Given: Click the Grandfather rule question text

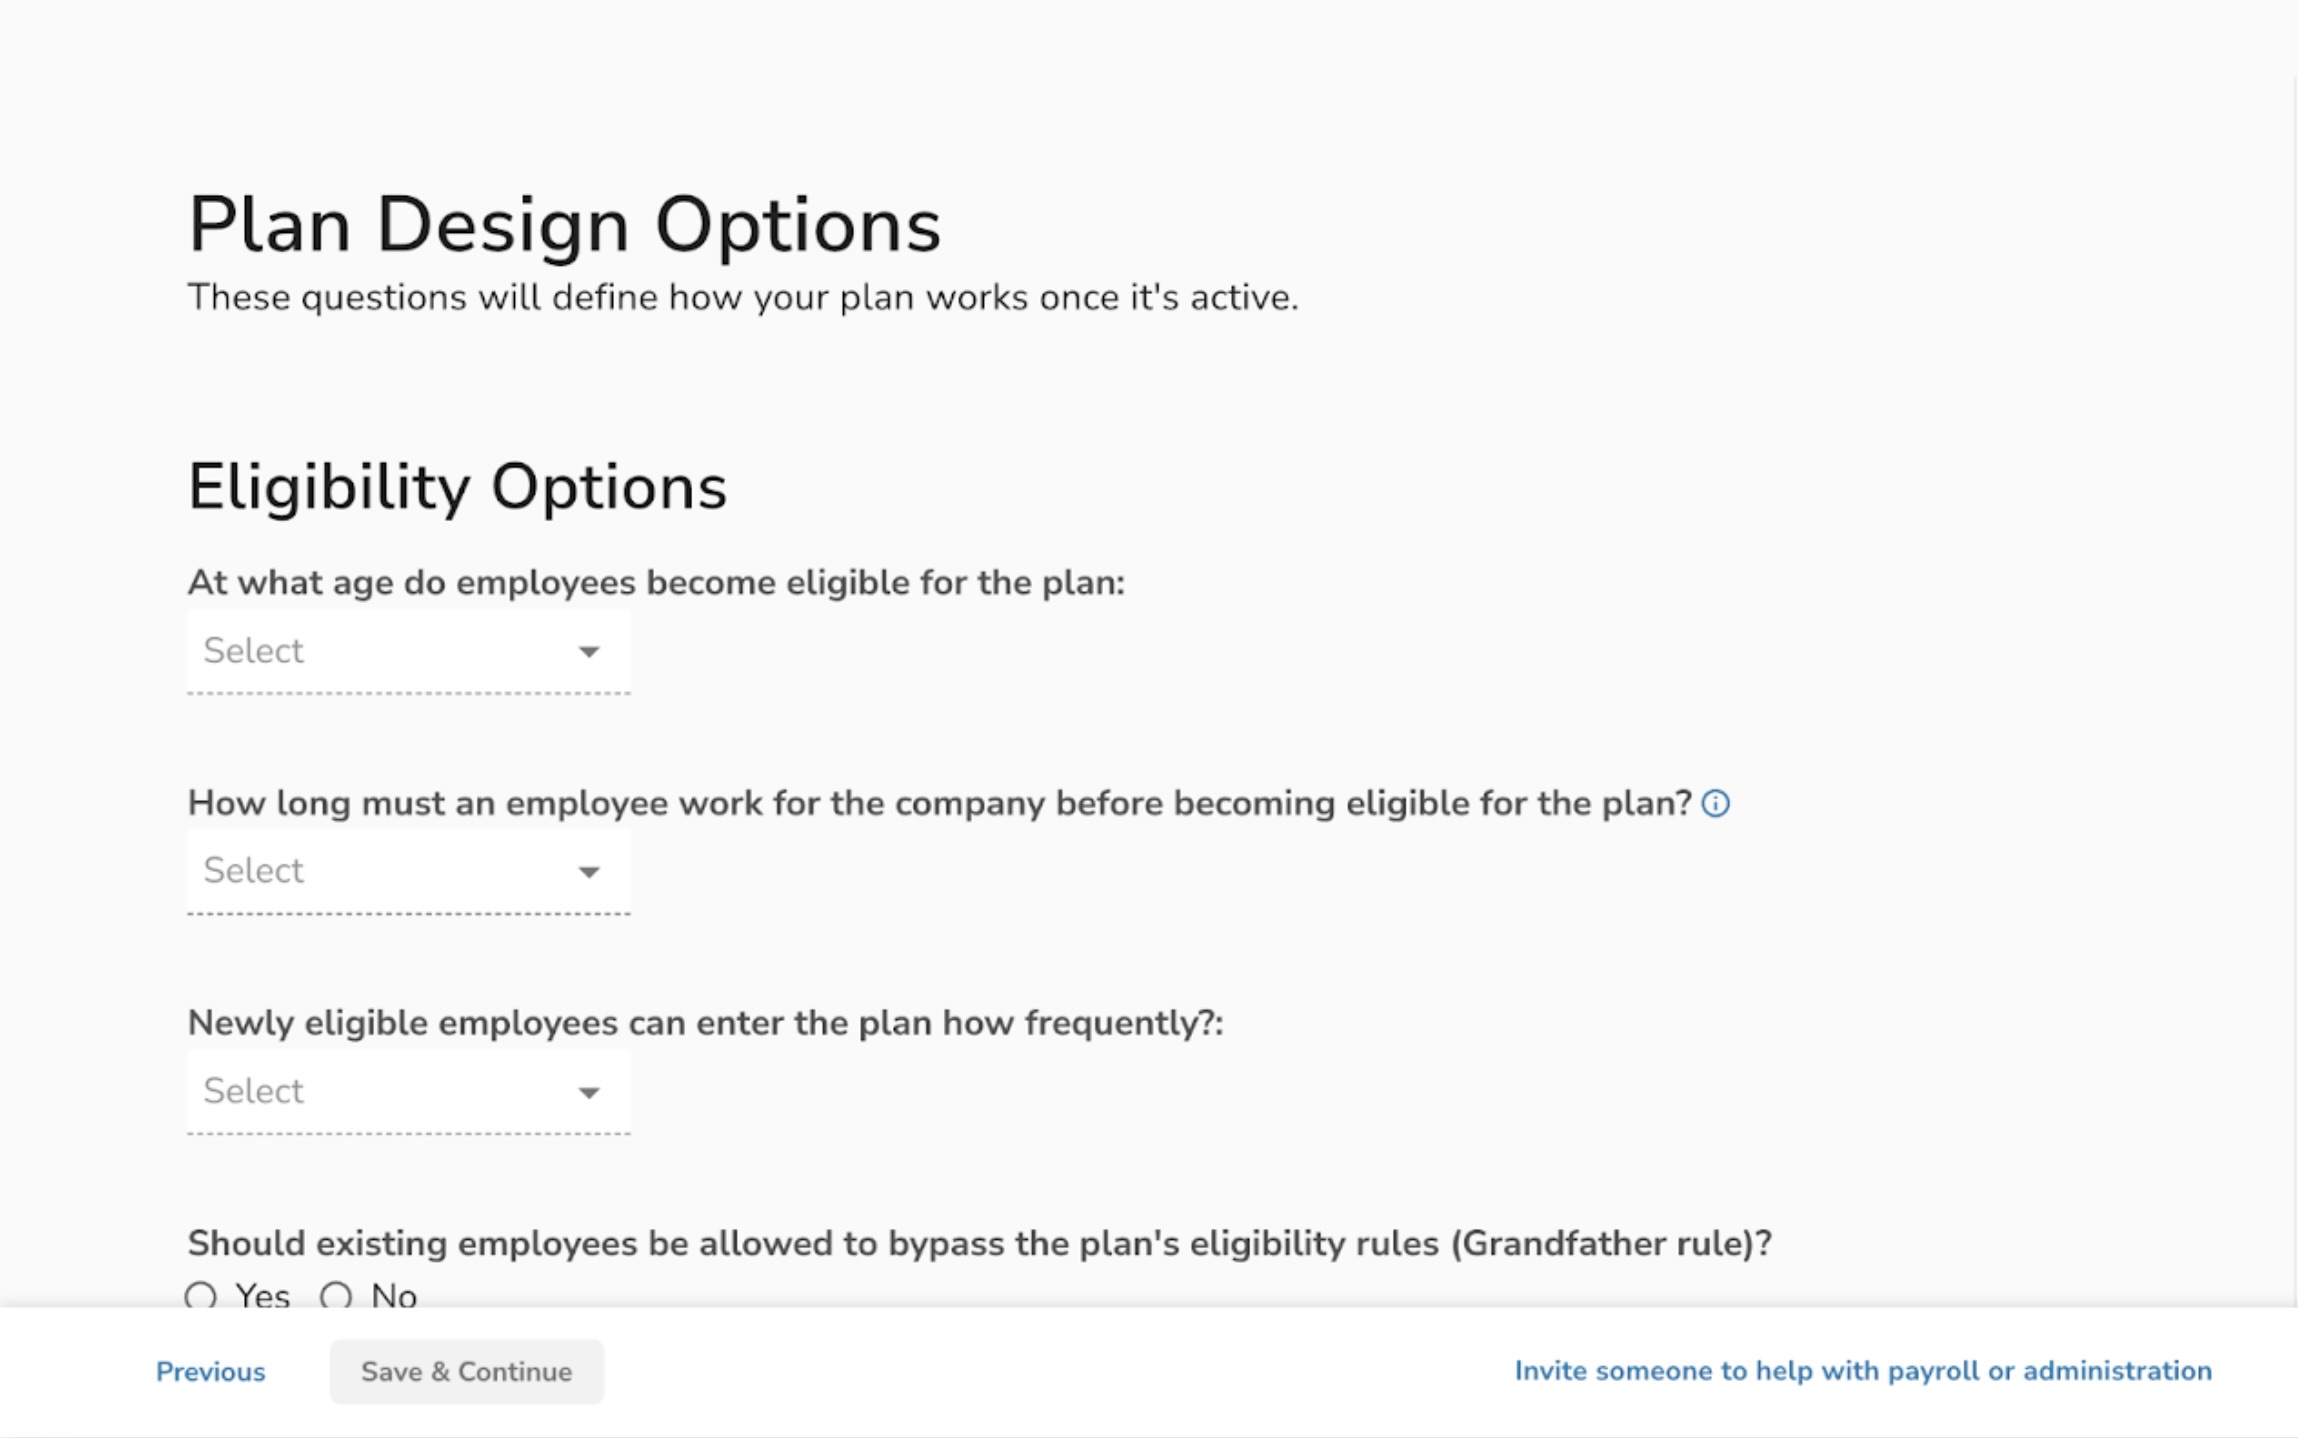Looking at the screenshot, I should (x=979, y=1243).
